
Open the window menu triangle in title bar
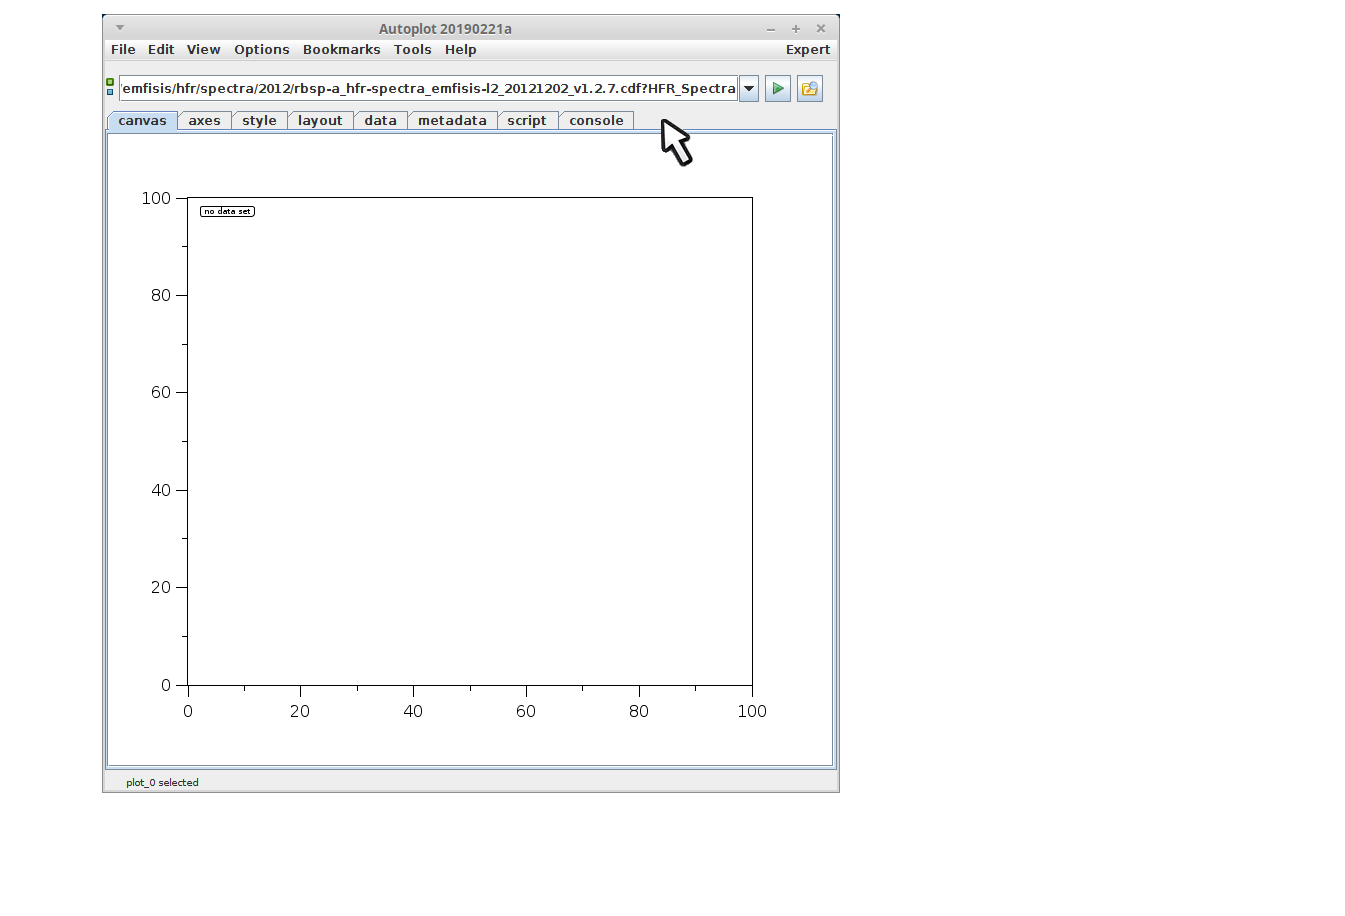120,28
